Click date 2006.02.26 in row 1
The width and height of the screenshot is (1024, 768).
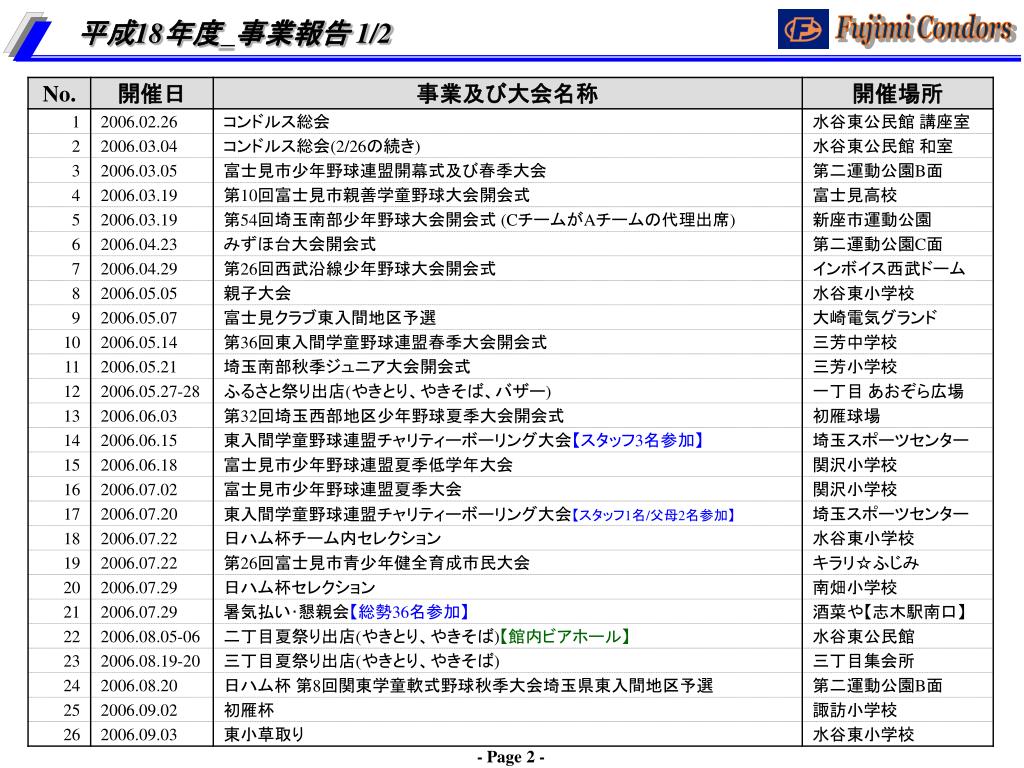[x=138, y=122]
